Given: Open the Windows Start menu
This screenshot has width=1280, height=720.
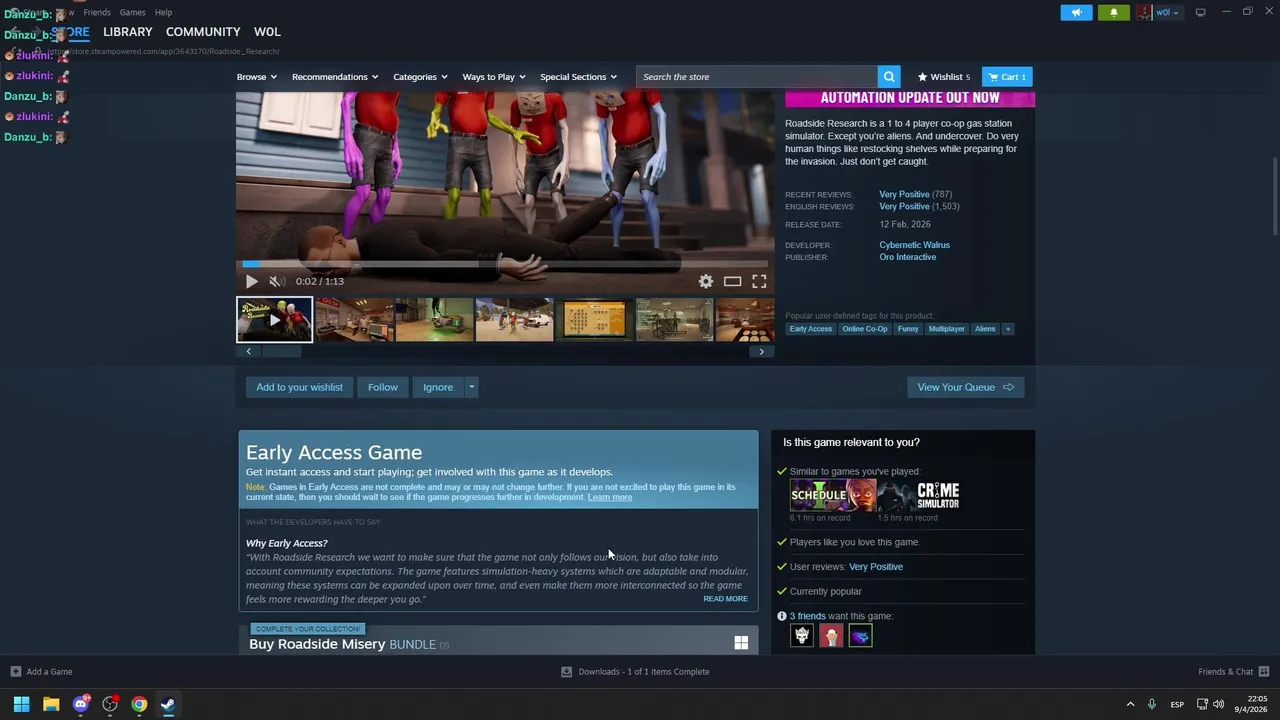Looking at the screenshot, I should click(21, 704).
